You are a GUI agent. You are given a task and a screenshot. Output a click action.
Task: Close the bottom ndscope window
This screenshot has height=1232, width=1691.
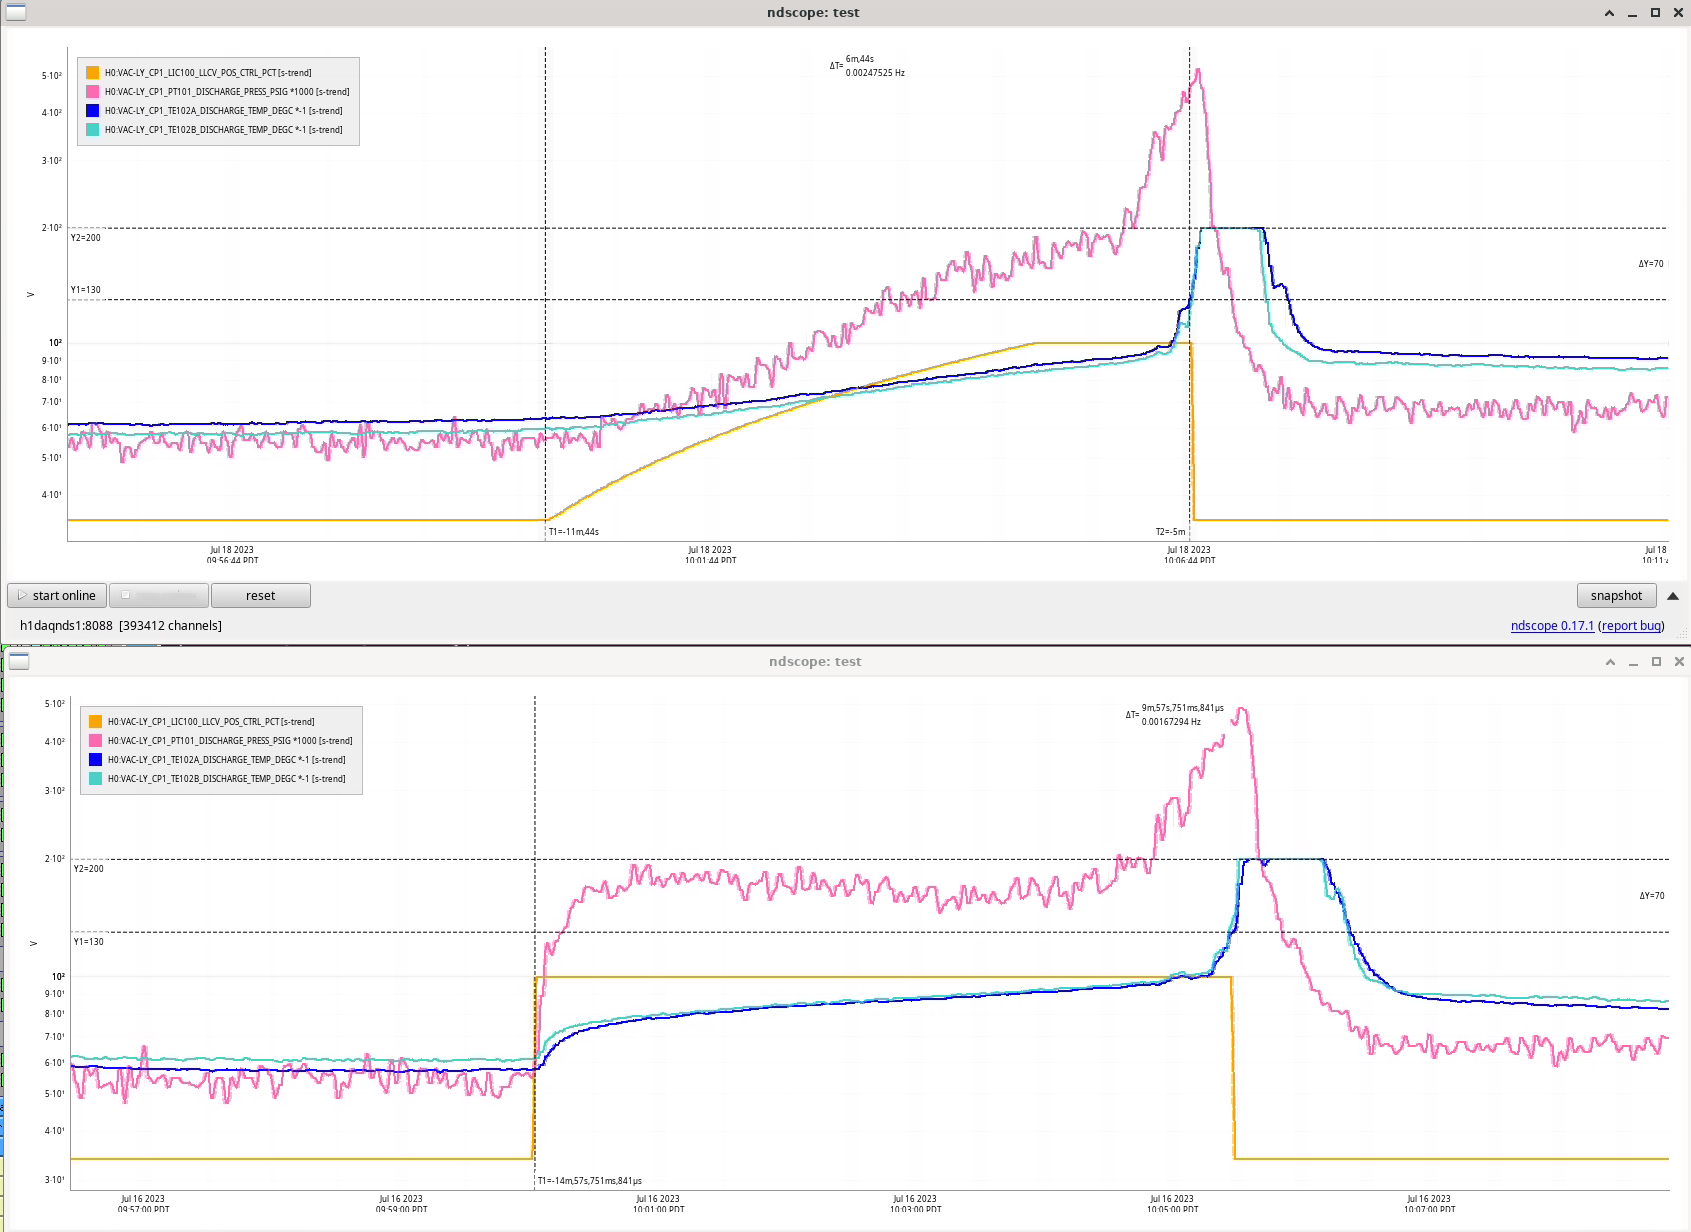[x=1679, y=662]
